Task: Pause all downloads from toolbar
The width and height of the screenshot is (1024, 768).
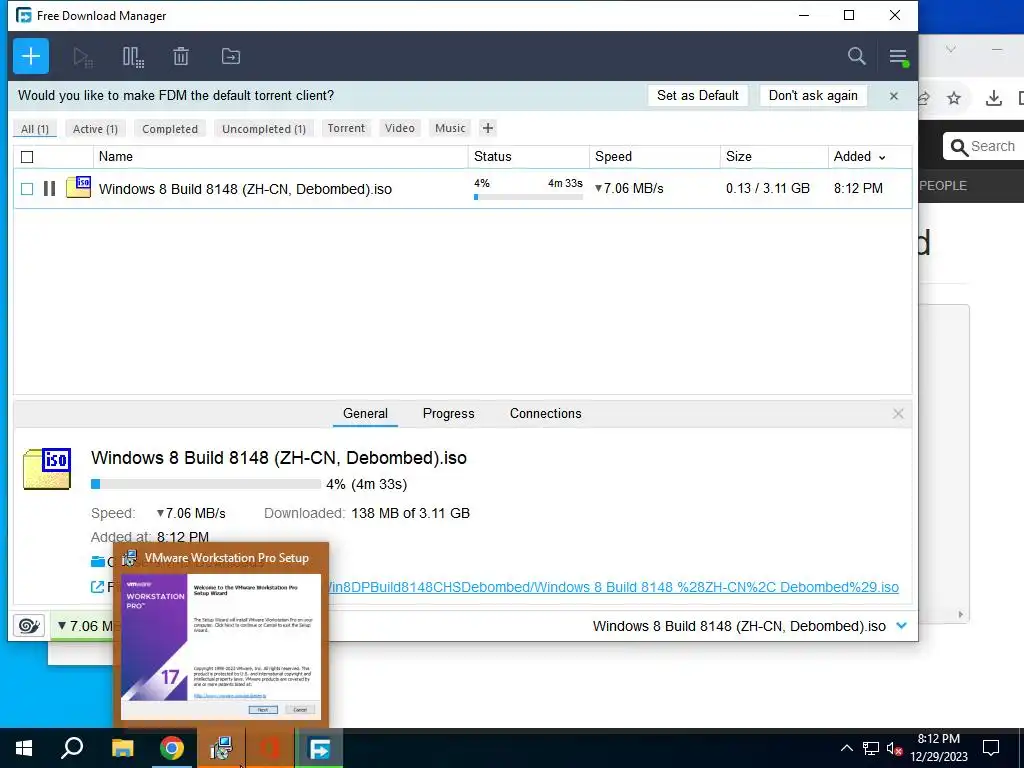Action: tap(133, 57)
